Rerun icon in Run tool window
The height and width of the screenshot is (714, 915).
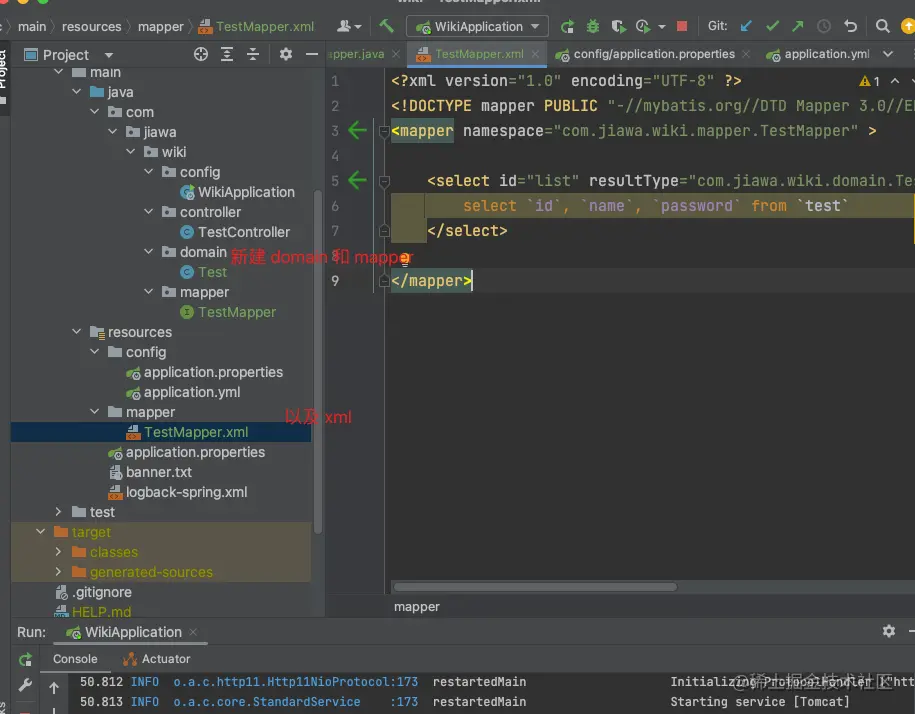point(25,659)
